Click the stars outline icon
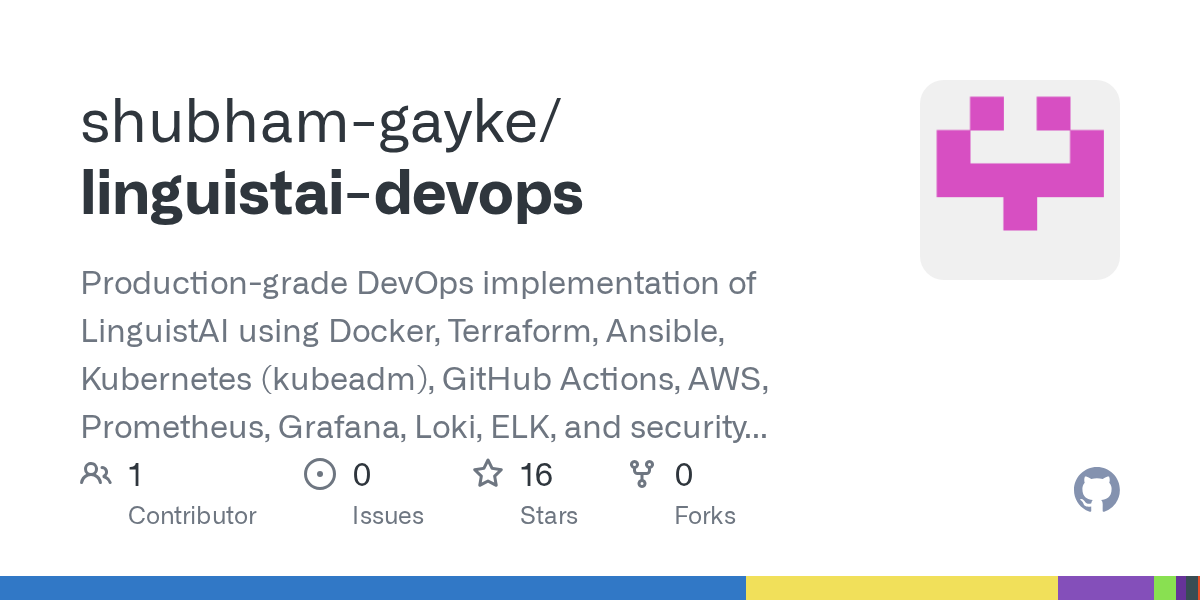The width and height of the screenshot is (1200, 600). pos(488,474)
